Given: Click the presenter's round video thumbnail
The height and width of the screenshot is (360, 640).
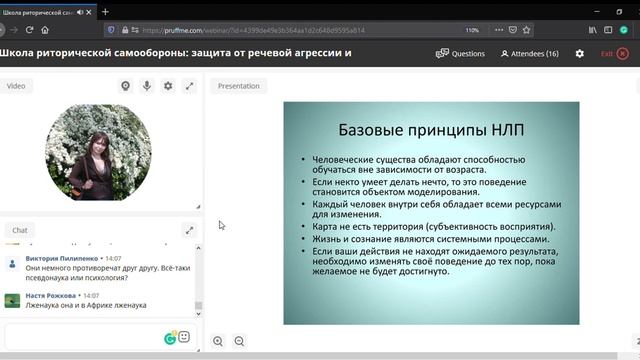Looking at the screenshot, I should coord(98,152).
